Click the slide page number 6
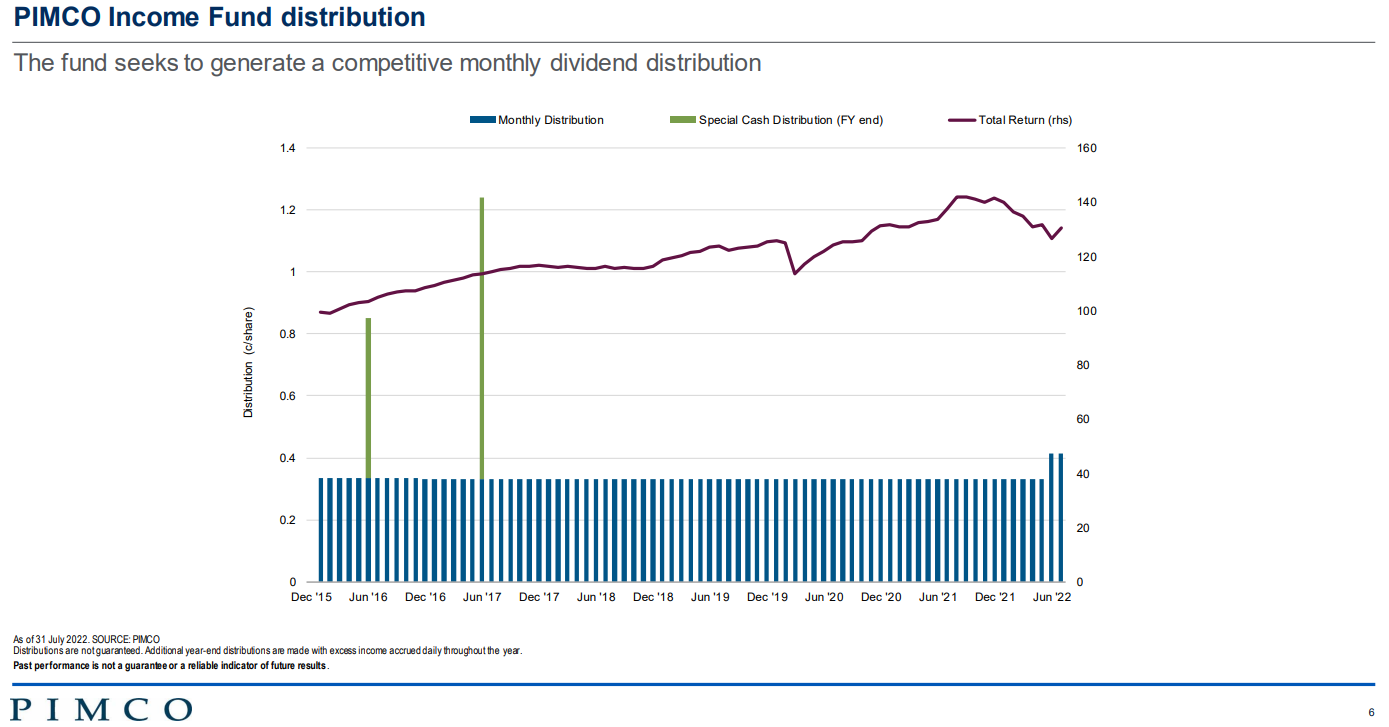 pos(1371,712)
